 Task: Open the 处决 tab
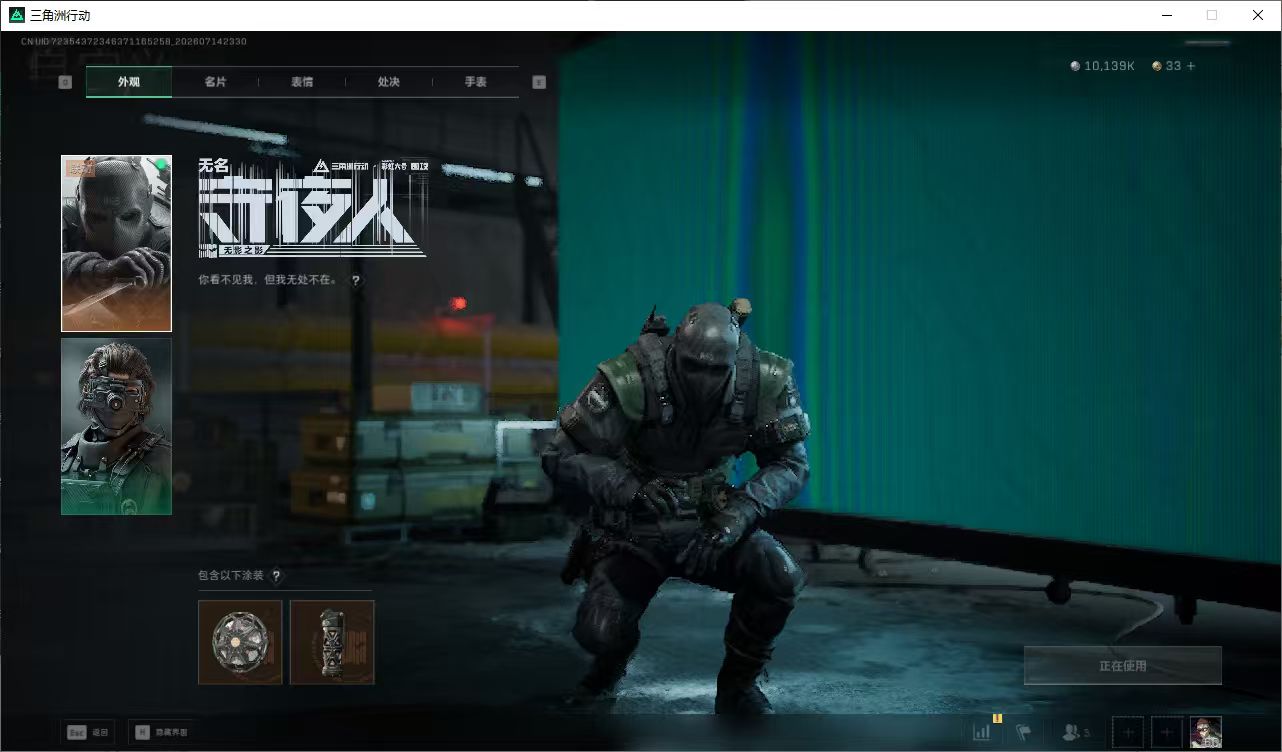tap(389, 82)
